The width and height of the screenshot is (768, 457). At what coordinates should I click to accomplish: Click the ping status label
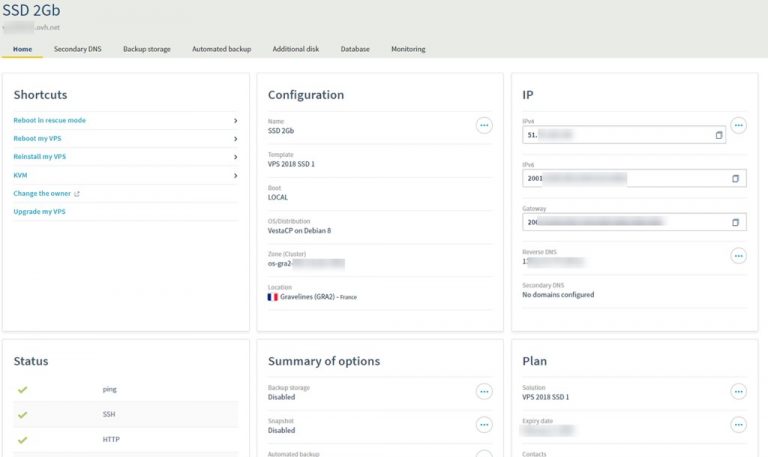click(110, 389)
